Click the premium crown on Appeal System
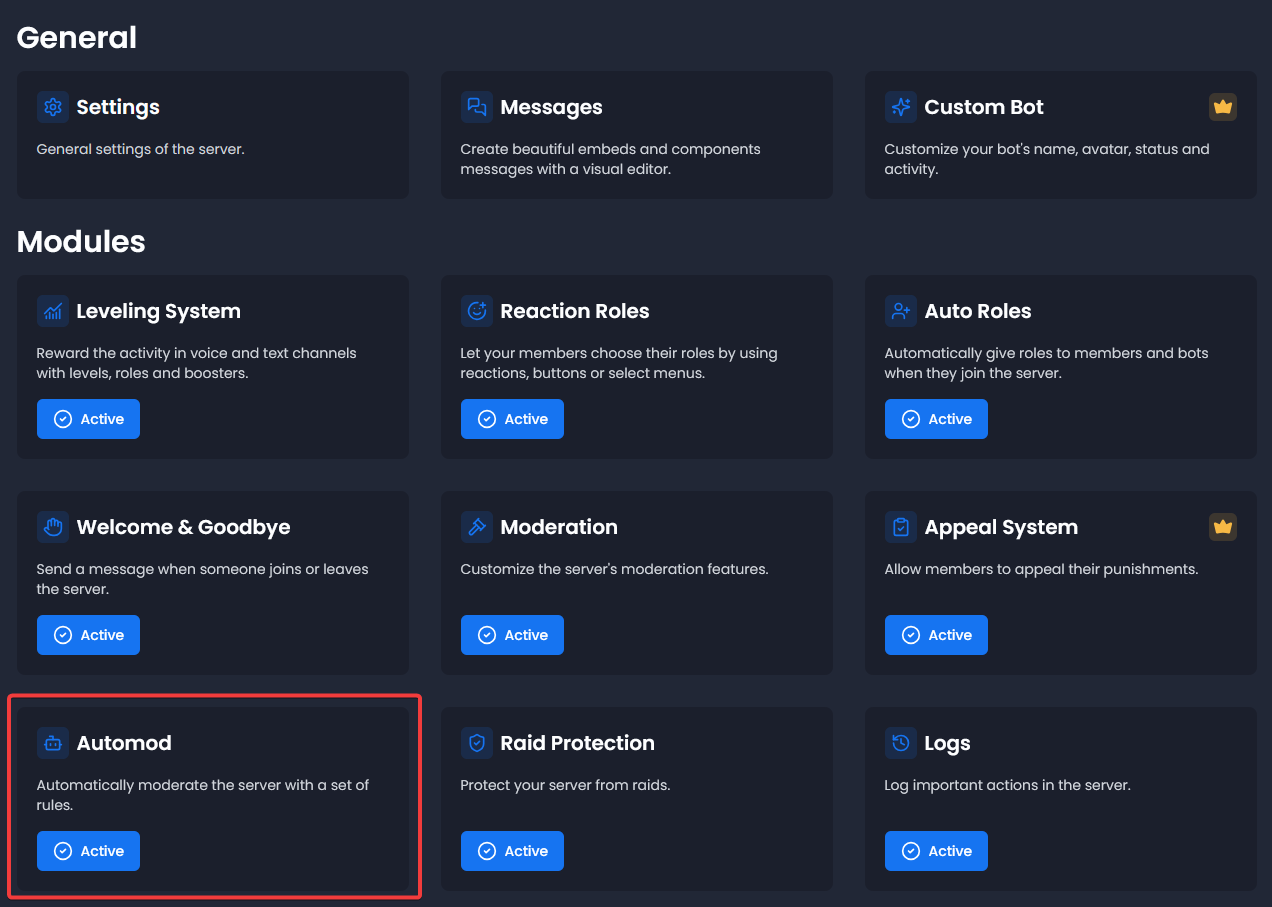Screen dimensions: 1272x907 (x=1222, y=527)
